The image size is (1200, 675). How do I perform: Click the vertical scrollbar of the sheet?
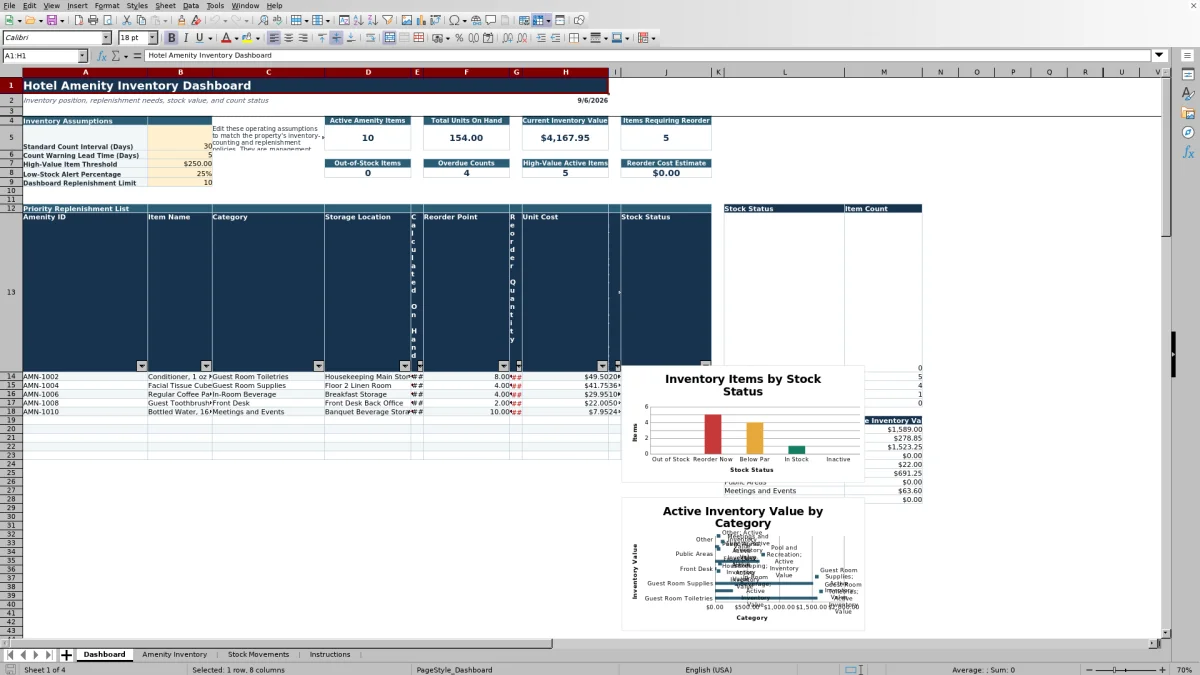point(1166,352)
